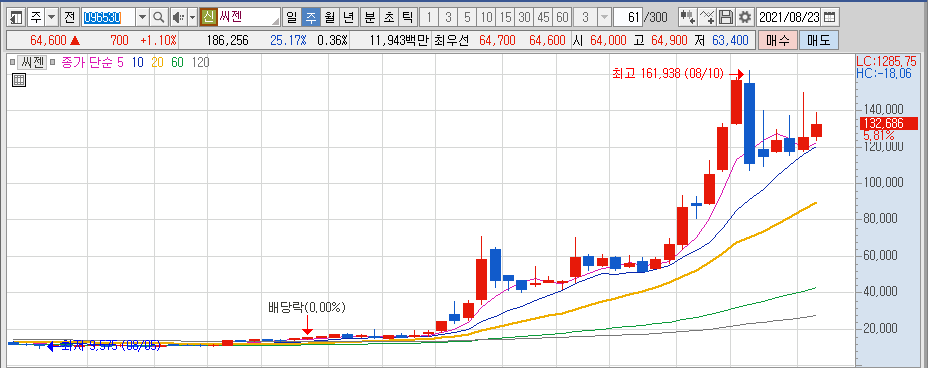Click the date field 2021/08/23

tap(790, 17)
